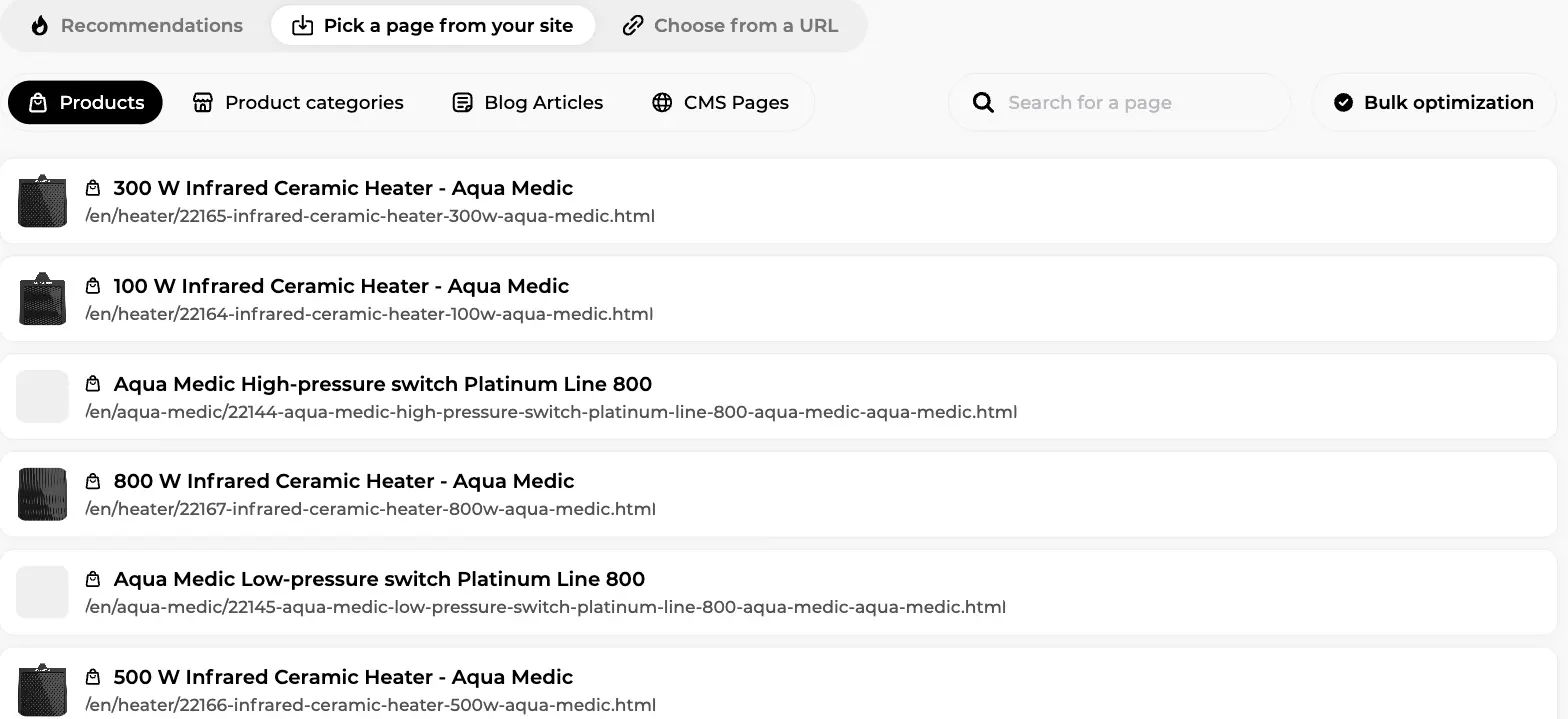Click product bag icon of 500 W heater
1568x719 pixels.
tap(93, 677)
